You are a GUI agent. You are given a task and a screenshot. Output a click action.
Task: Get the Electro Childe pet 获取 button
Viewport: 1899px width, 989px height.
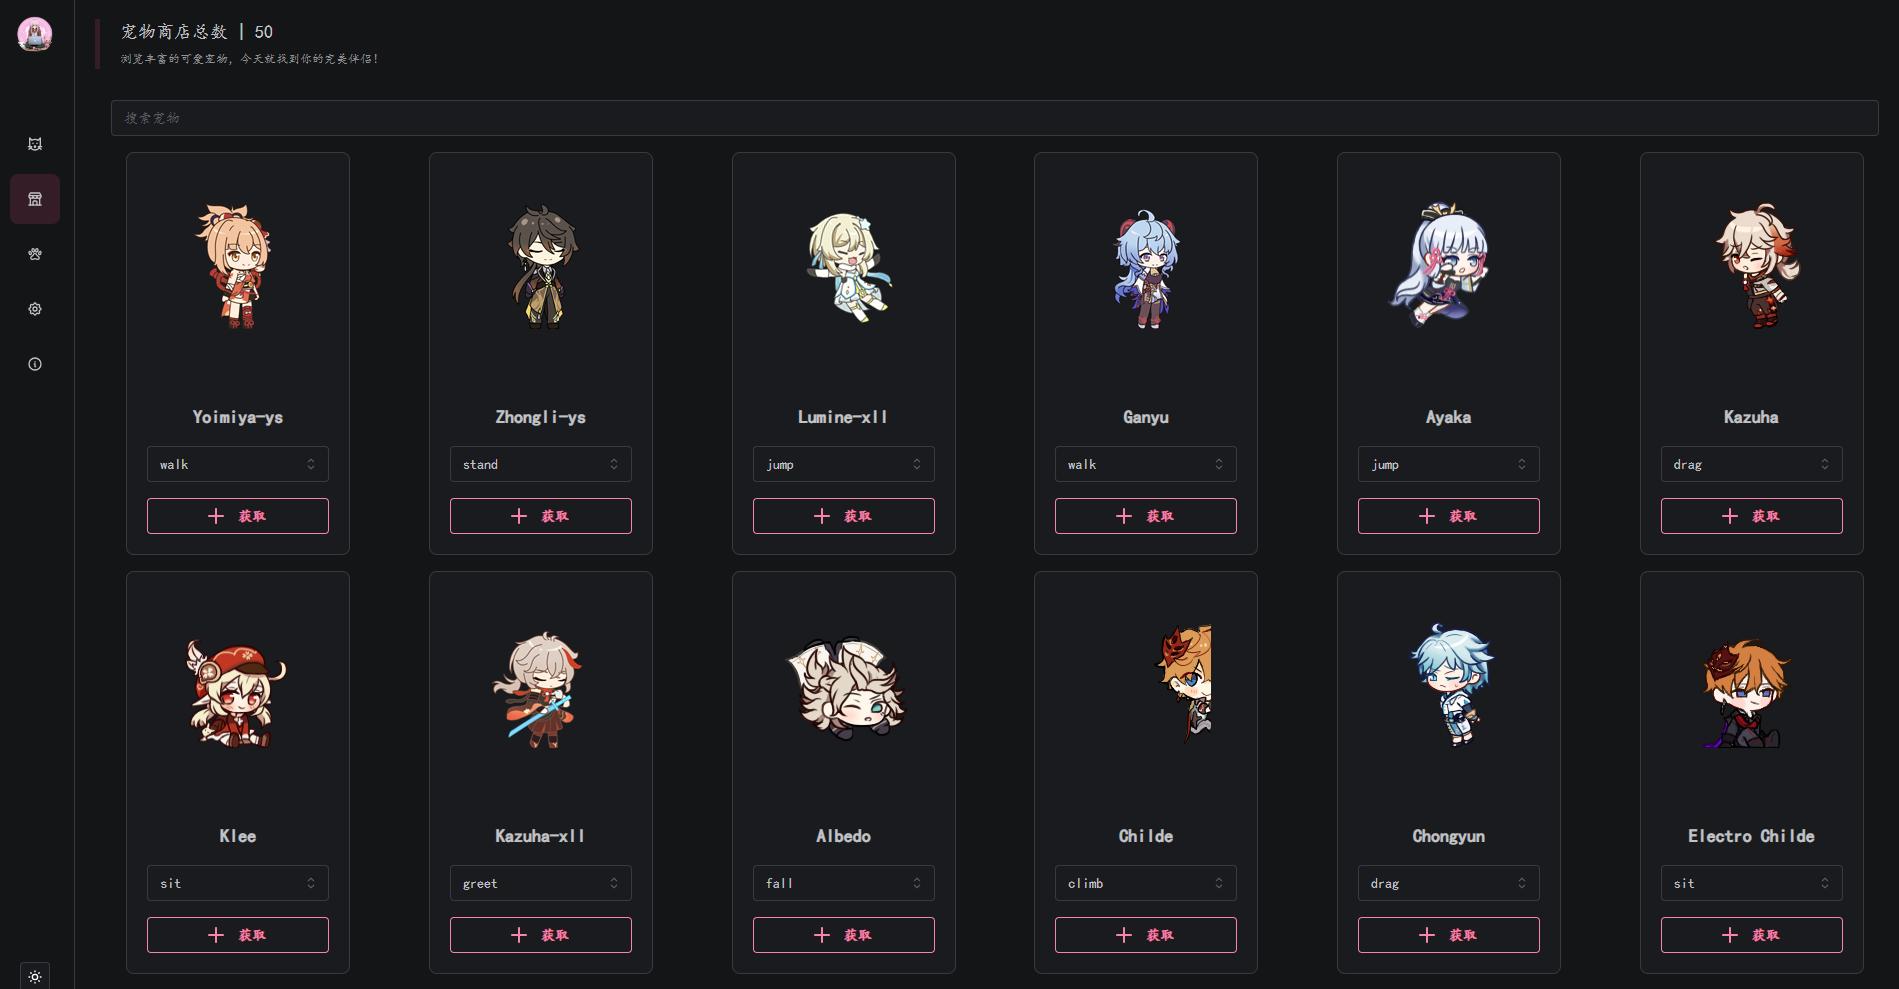(x=1752, y=935)
